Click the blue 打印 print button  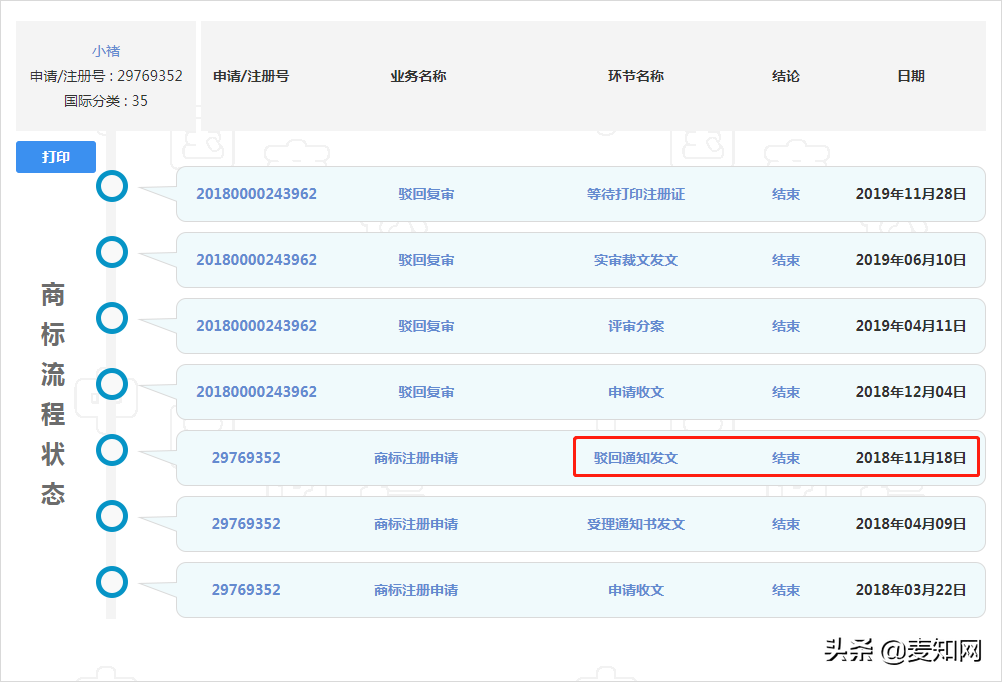tap(56, 157)
